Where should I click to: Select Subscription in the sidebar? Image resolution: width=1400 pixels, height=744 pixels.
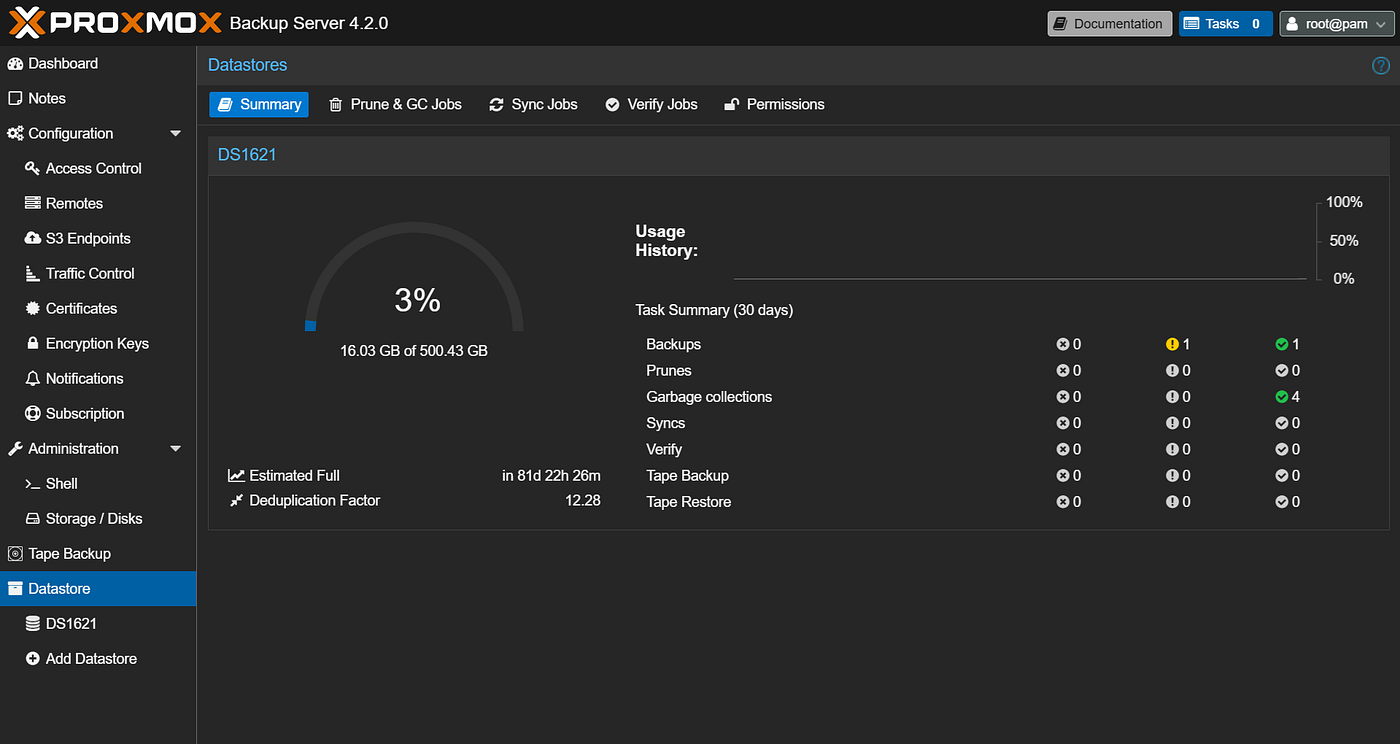[98, 414]
